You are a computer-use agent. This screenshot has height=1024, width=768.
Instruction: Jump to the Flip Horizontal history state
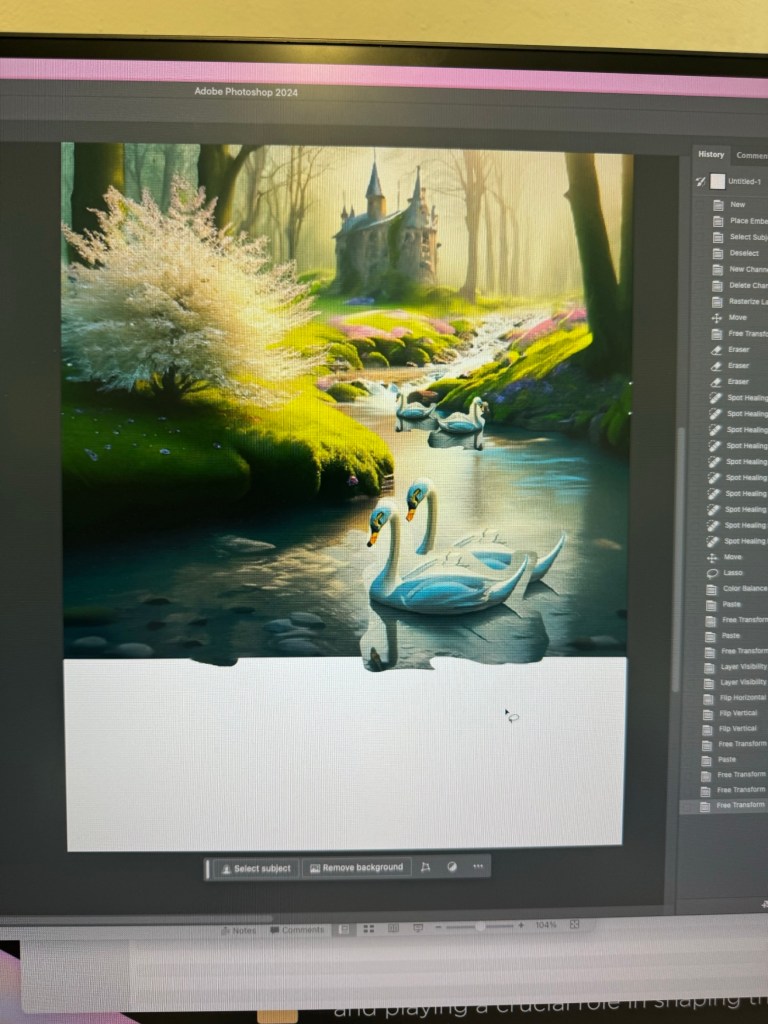[741, 697]
